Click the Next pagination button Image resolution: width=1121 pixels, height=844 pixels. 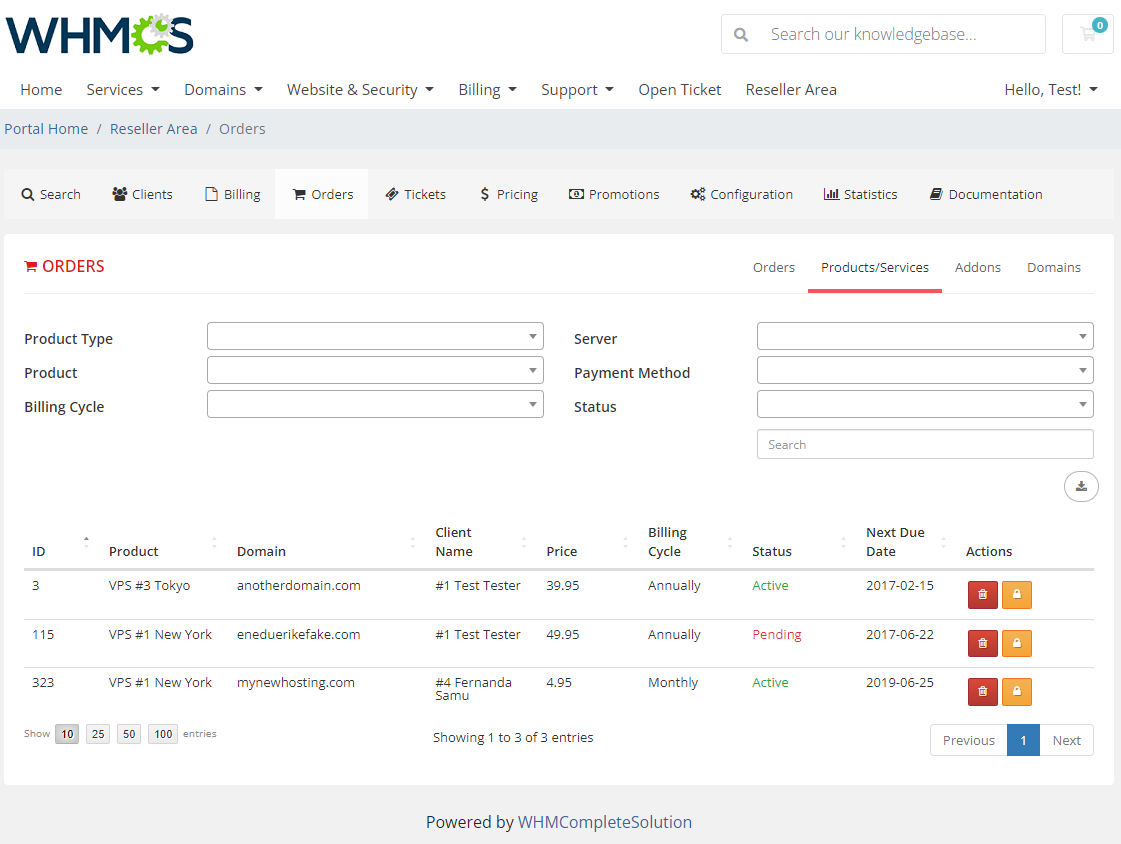(x=1067, y=740)
